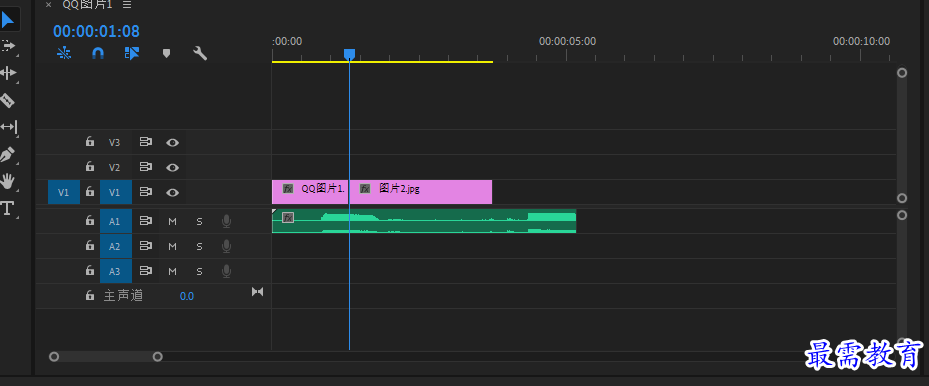
Task: Hide track V3 output eye
Action: coord(172,142)
